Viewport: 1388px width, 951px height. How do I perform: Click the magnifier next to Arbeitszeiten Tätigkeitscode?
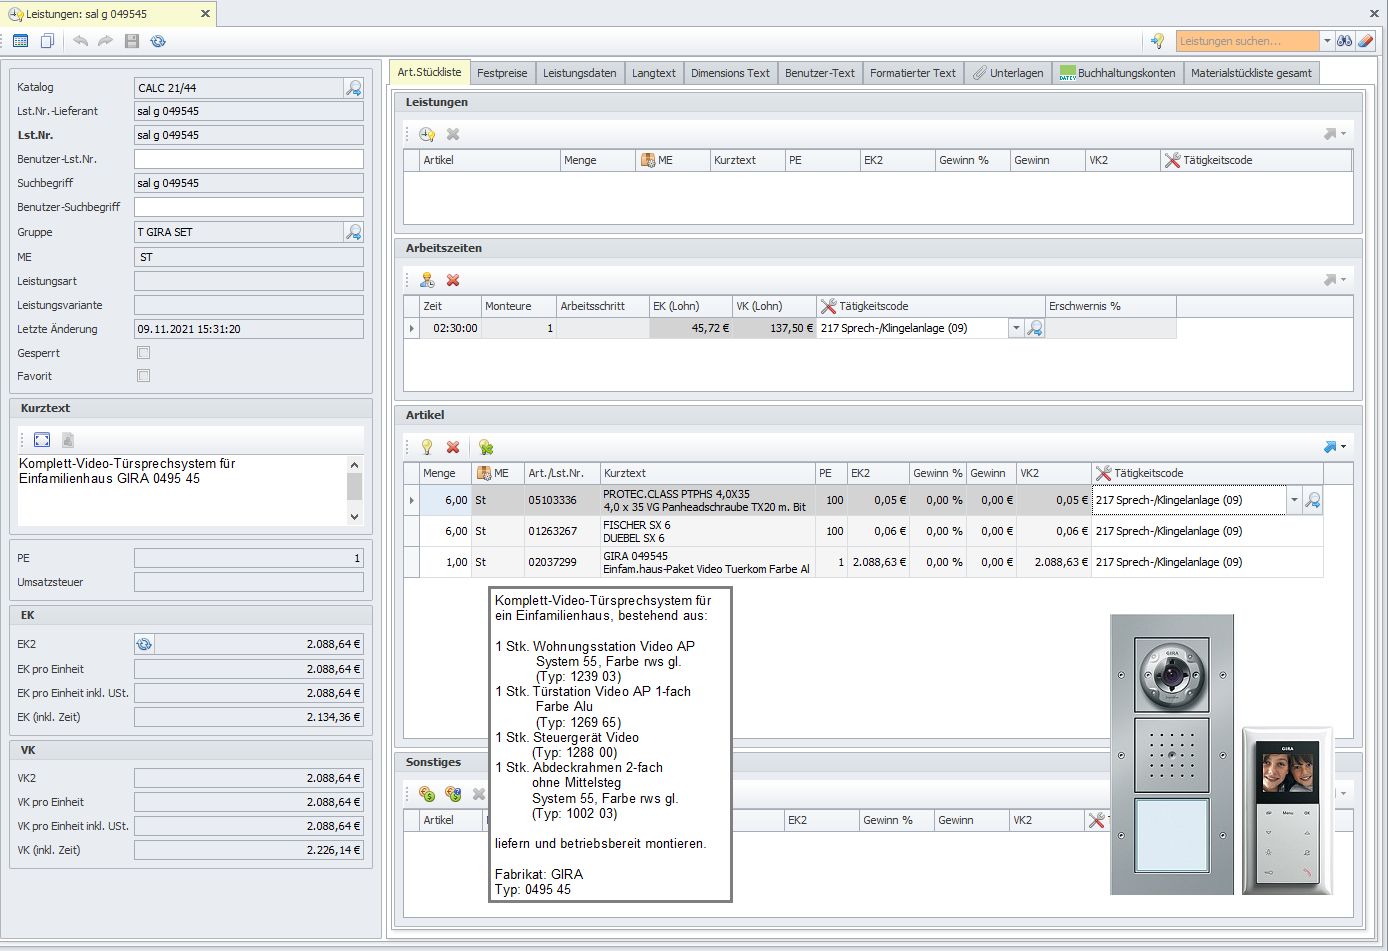click(x=1035, y=328)
